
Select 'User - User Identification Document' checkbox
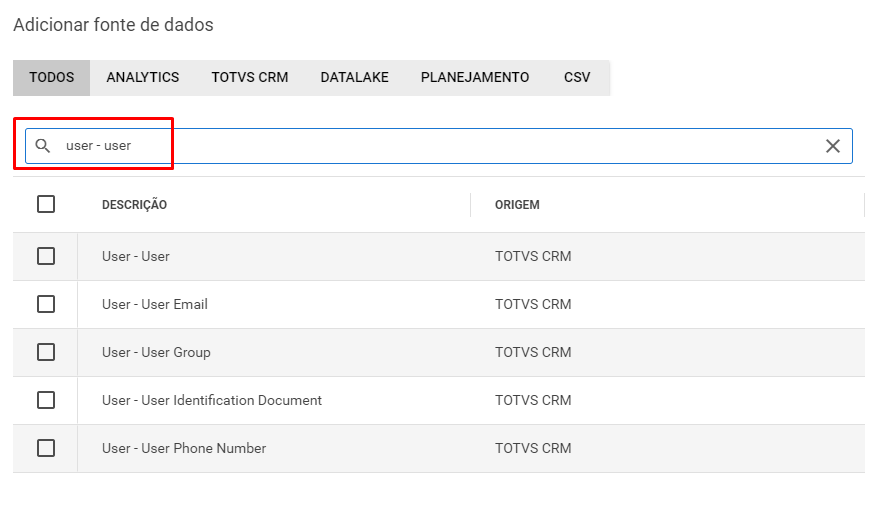click(x=46, y=400)
